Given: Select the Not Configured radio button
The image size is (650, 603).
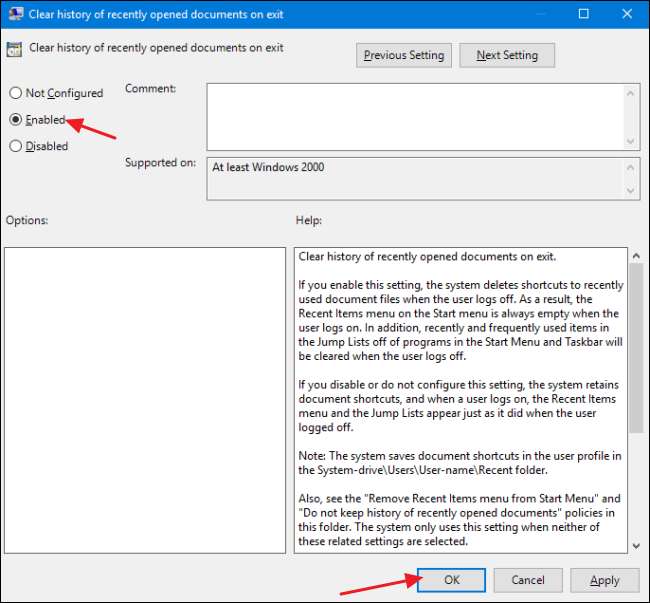Looking at the screenshot, I should click(x=15, y=93).
